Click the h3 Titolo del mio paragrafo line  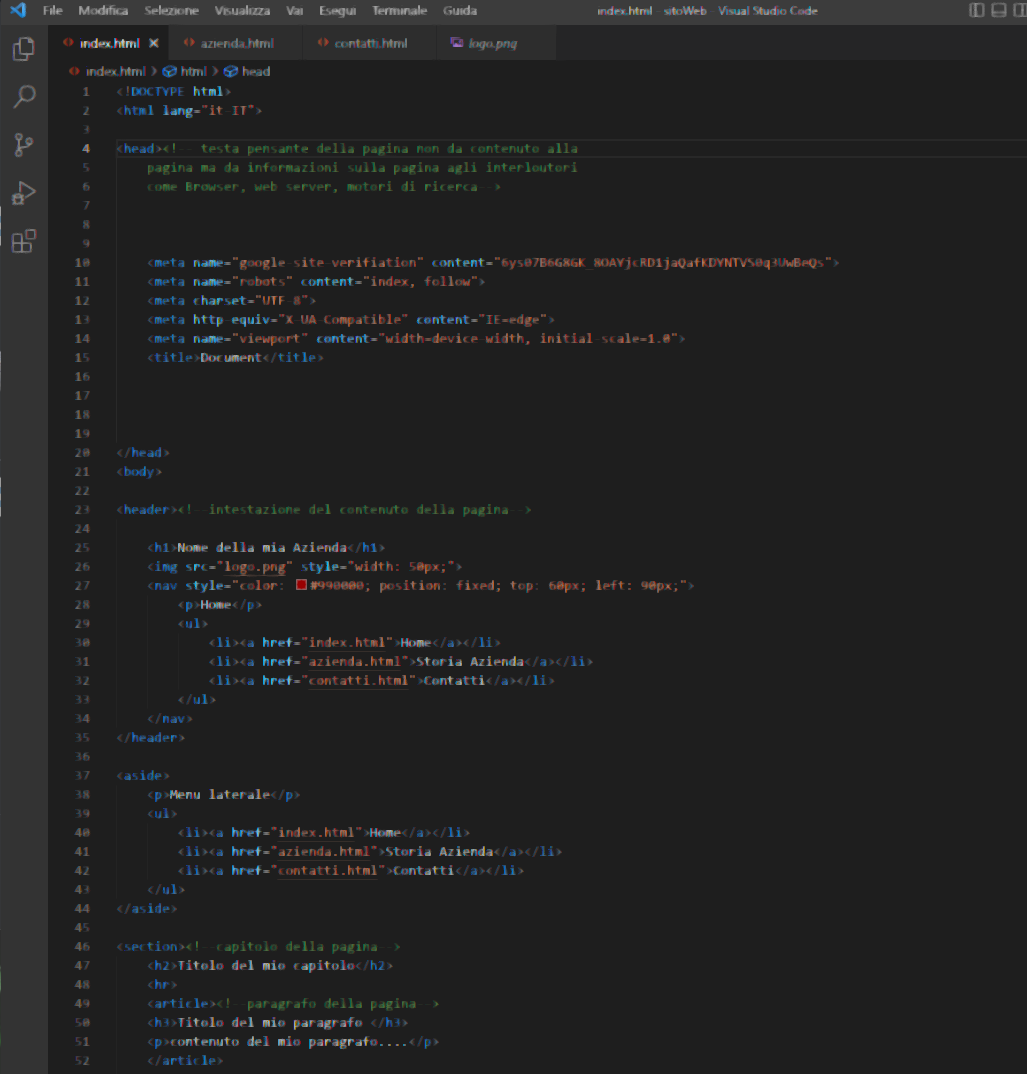[277, 1023]
